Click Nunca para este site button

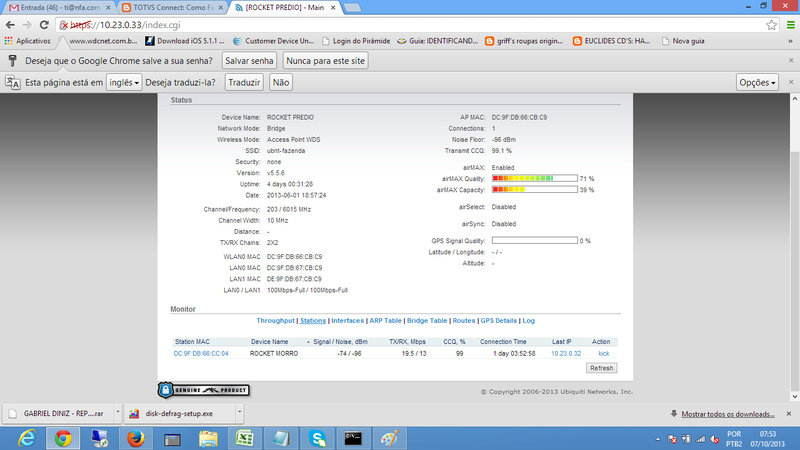coord(326,61)
